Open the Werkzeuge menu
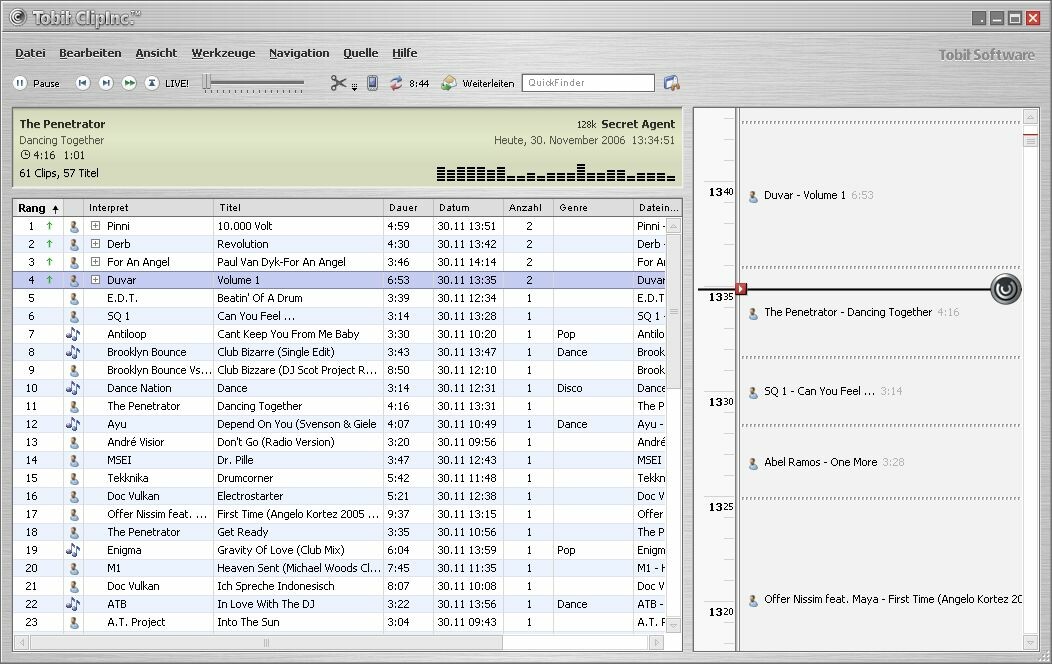The height and width of the screenshot is (664, 1052). [x=223, y=53]
